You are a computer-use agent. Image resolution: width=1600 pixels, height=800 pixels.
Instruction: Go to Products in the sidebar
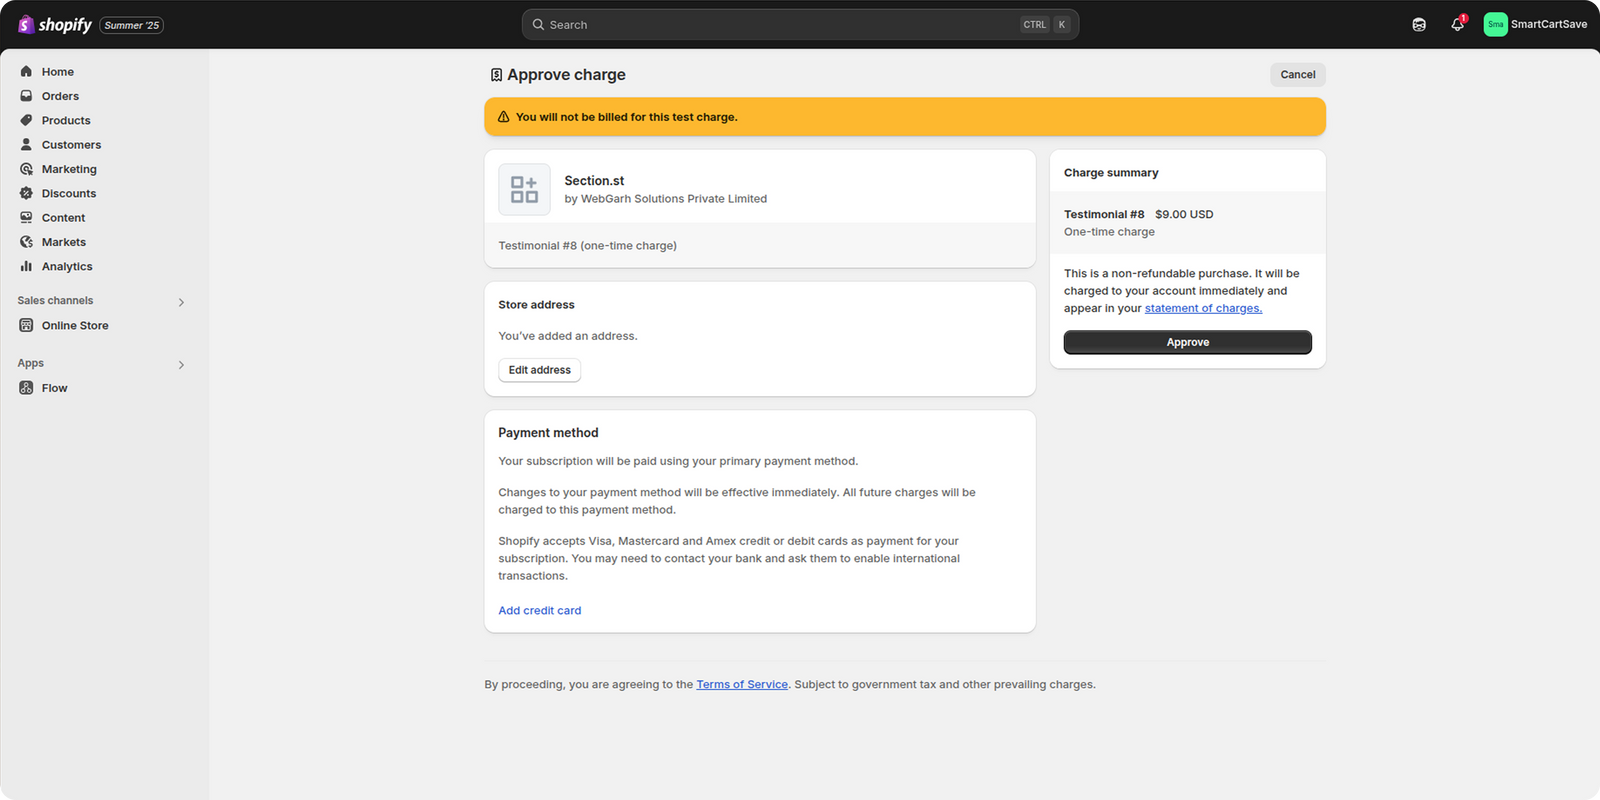tap(66, 121)
